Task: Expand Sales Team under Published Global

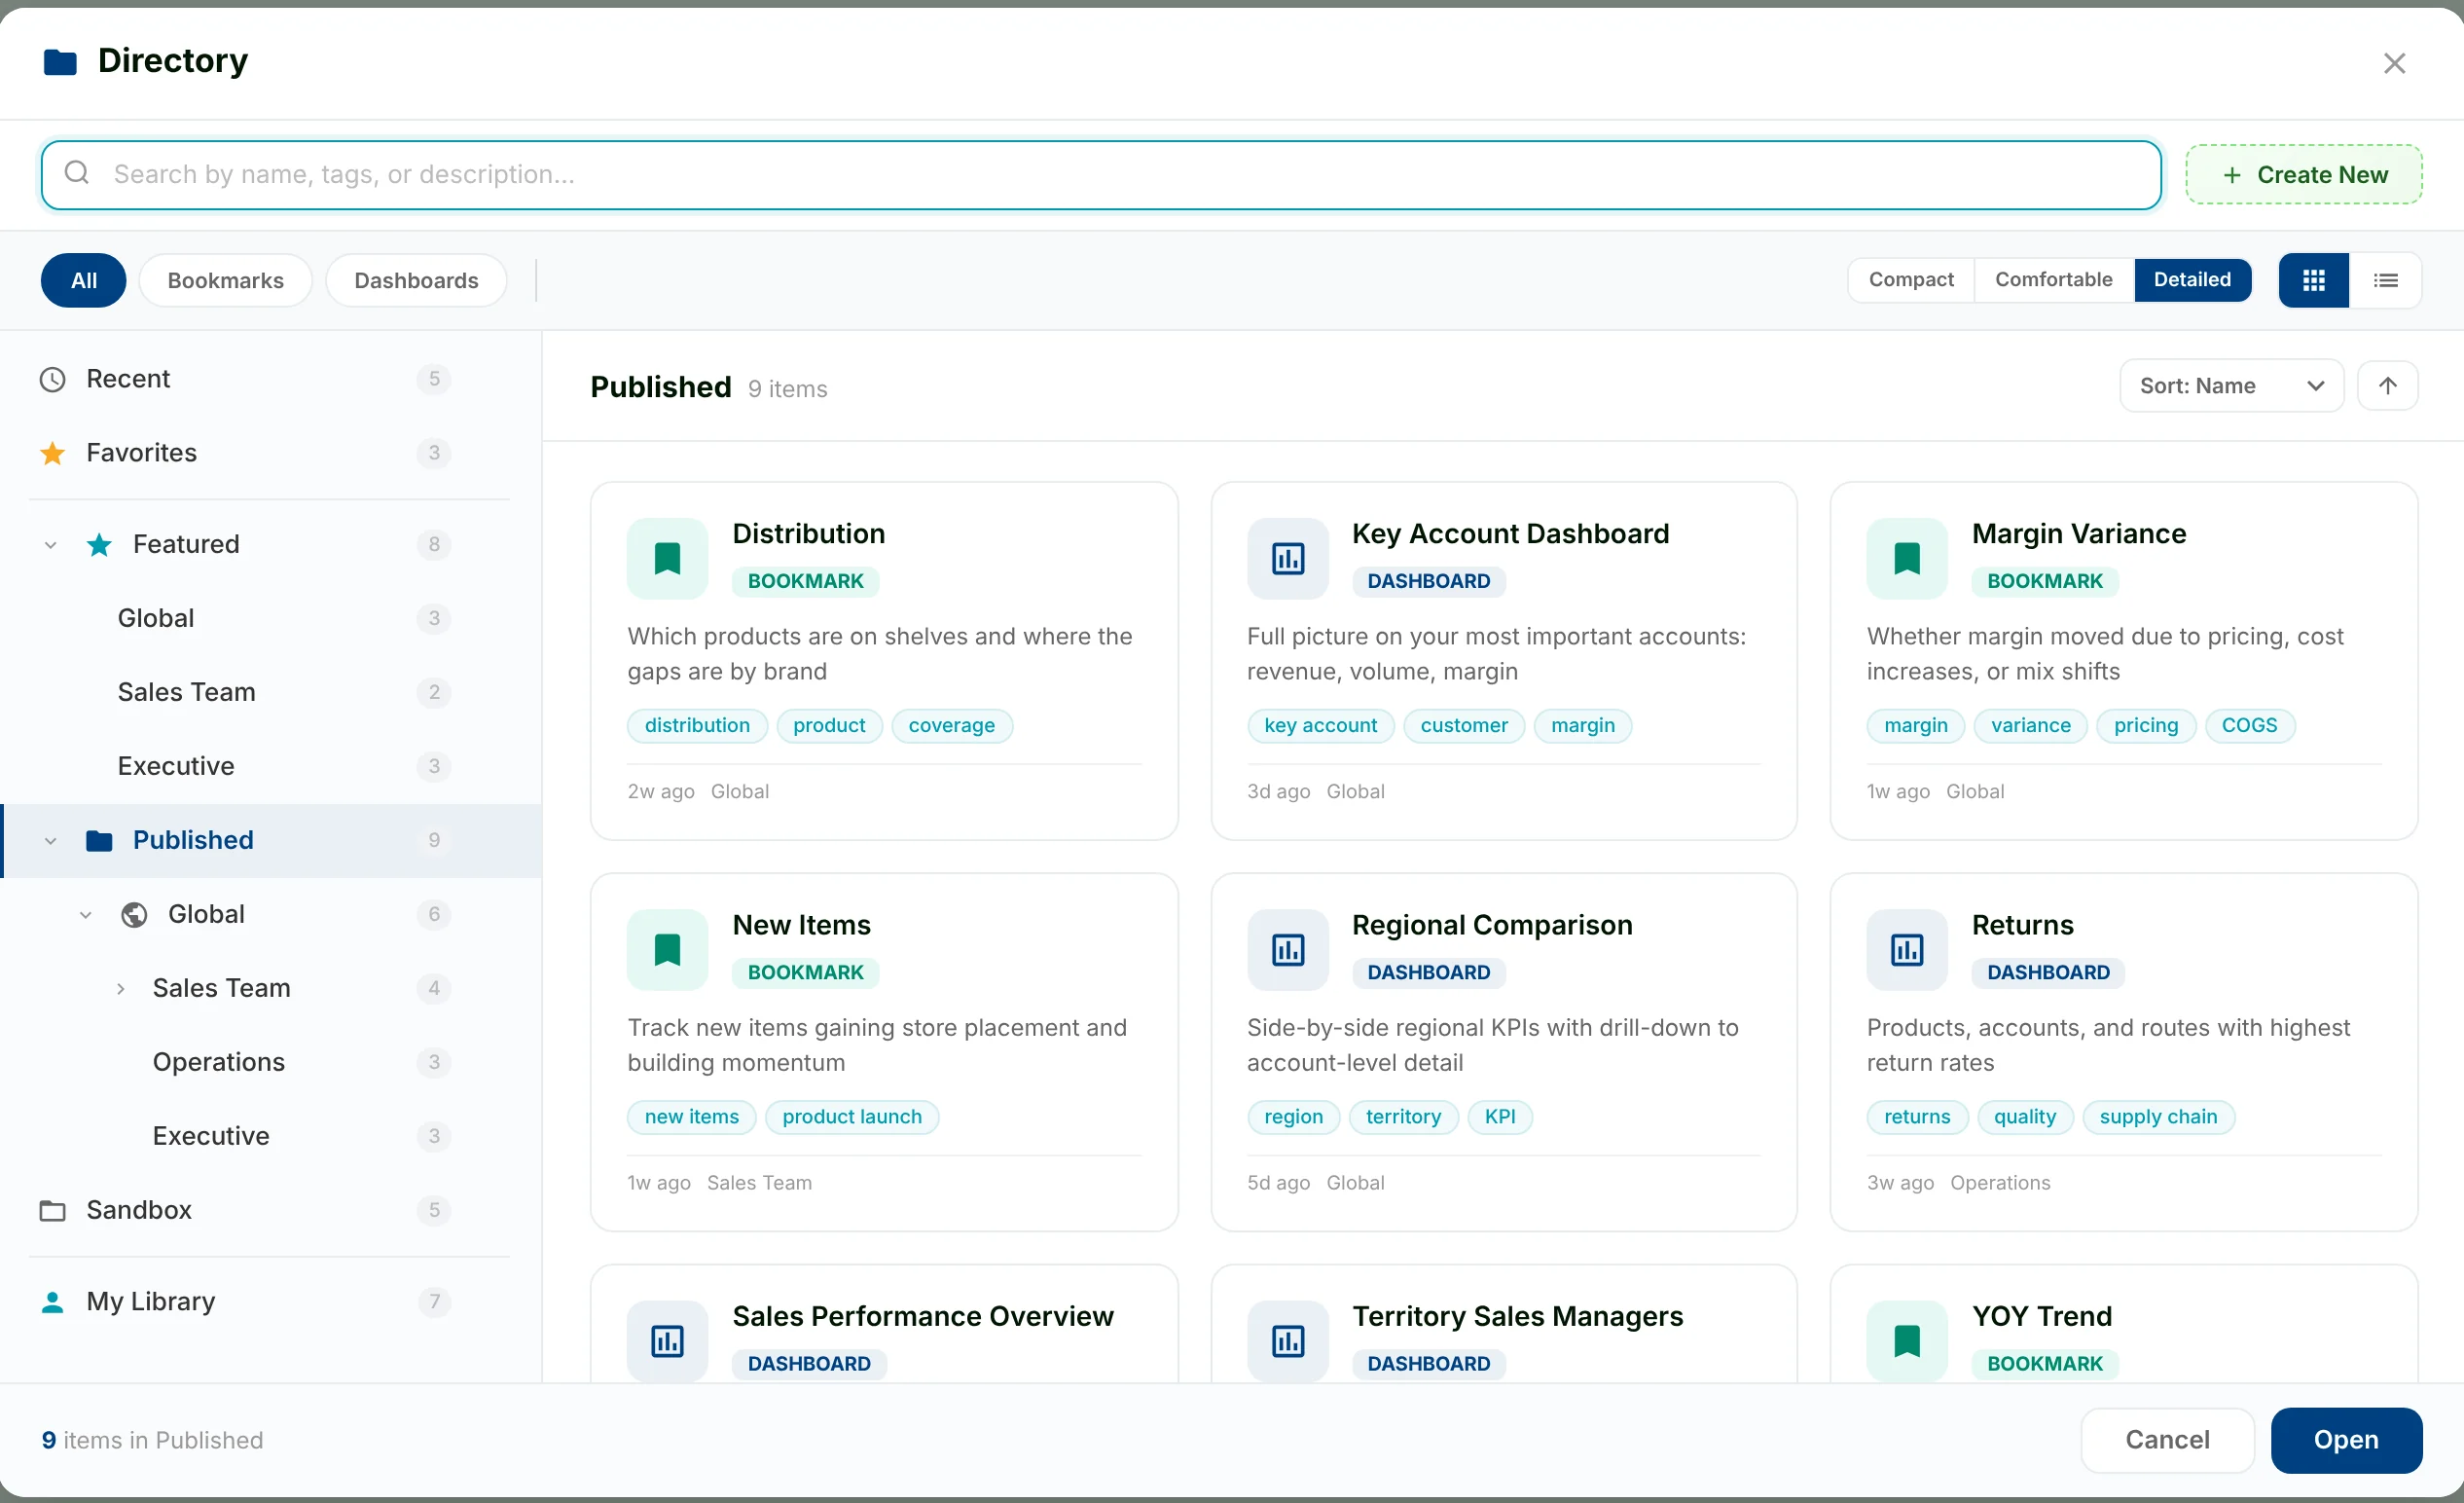Action: tap(121, 989)
